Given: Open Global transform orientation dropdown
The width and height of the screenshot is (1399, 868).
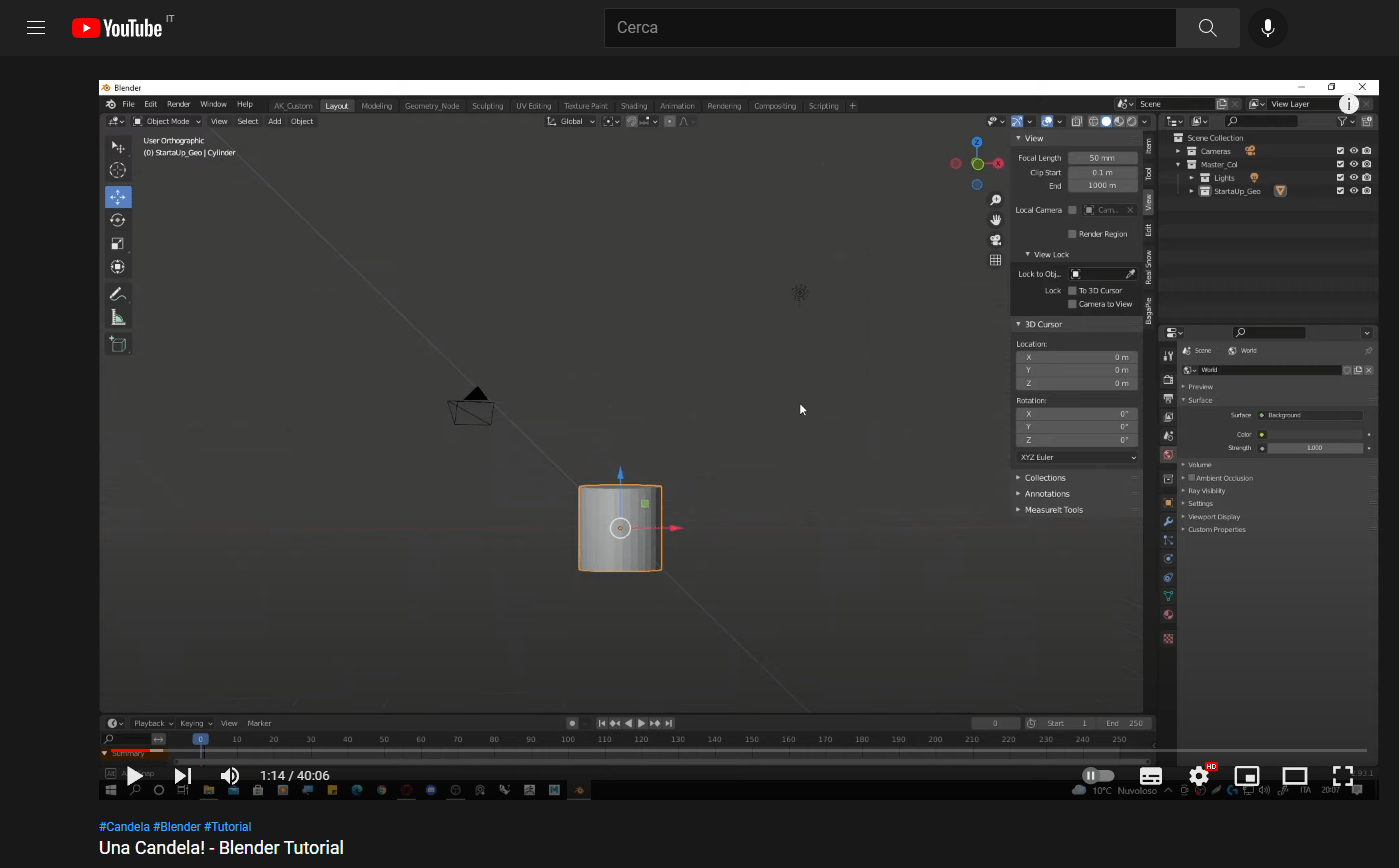Looking at the screenshot, I should 571,121.
